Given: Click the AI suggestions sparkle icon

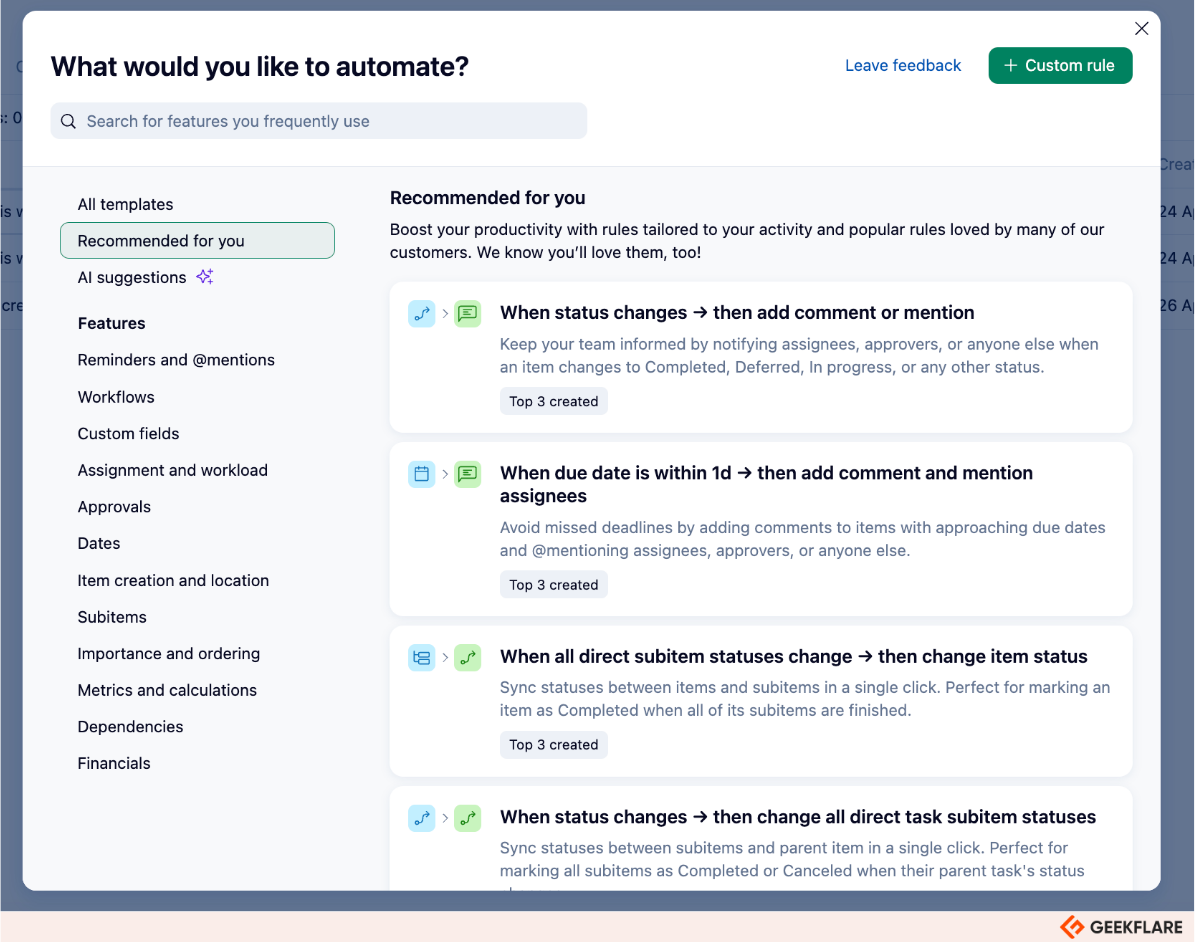Looking at the screenshot, I should click(205, 277).
